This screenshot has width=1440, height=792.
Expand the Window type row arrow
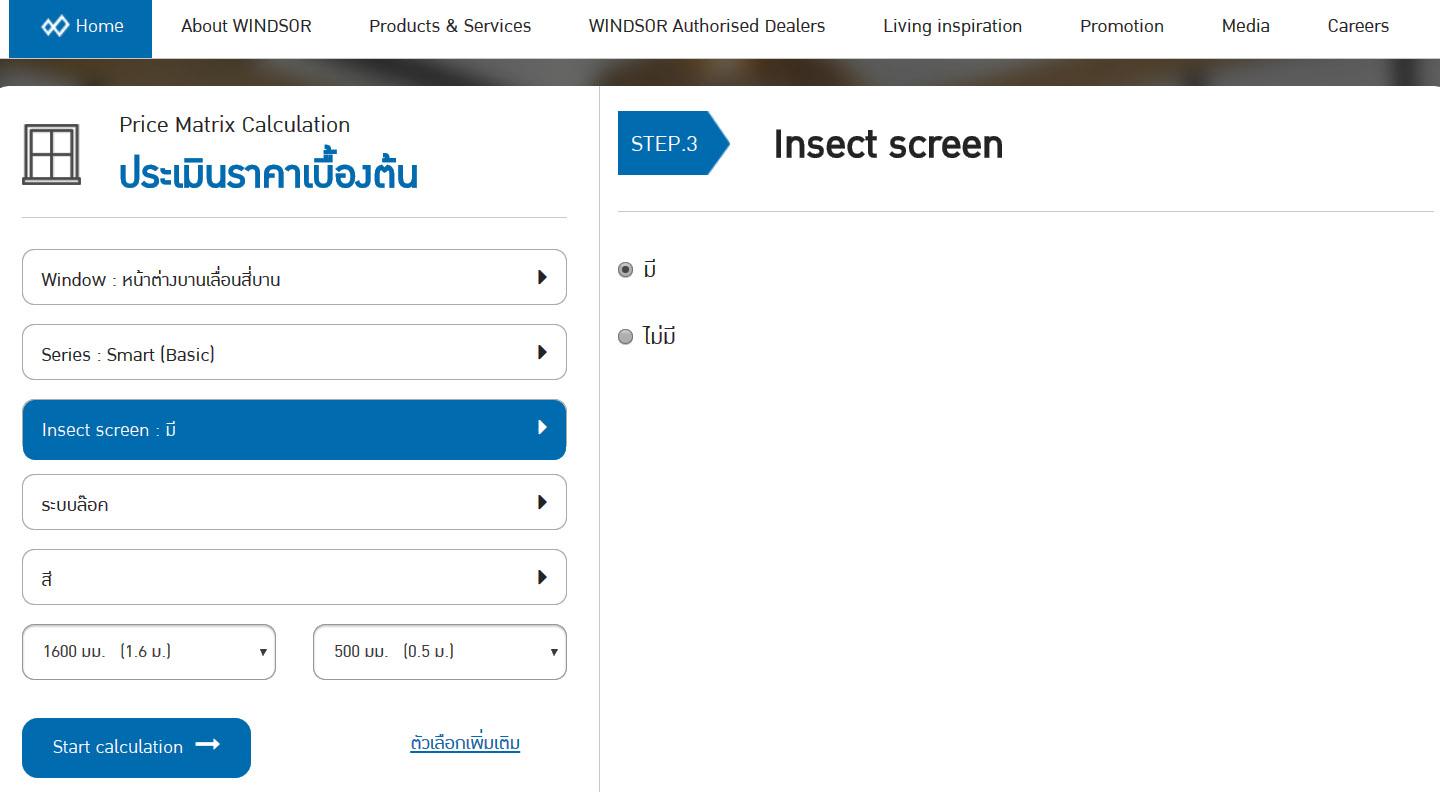click(x=542, y=277)
